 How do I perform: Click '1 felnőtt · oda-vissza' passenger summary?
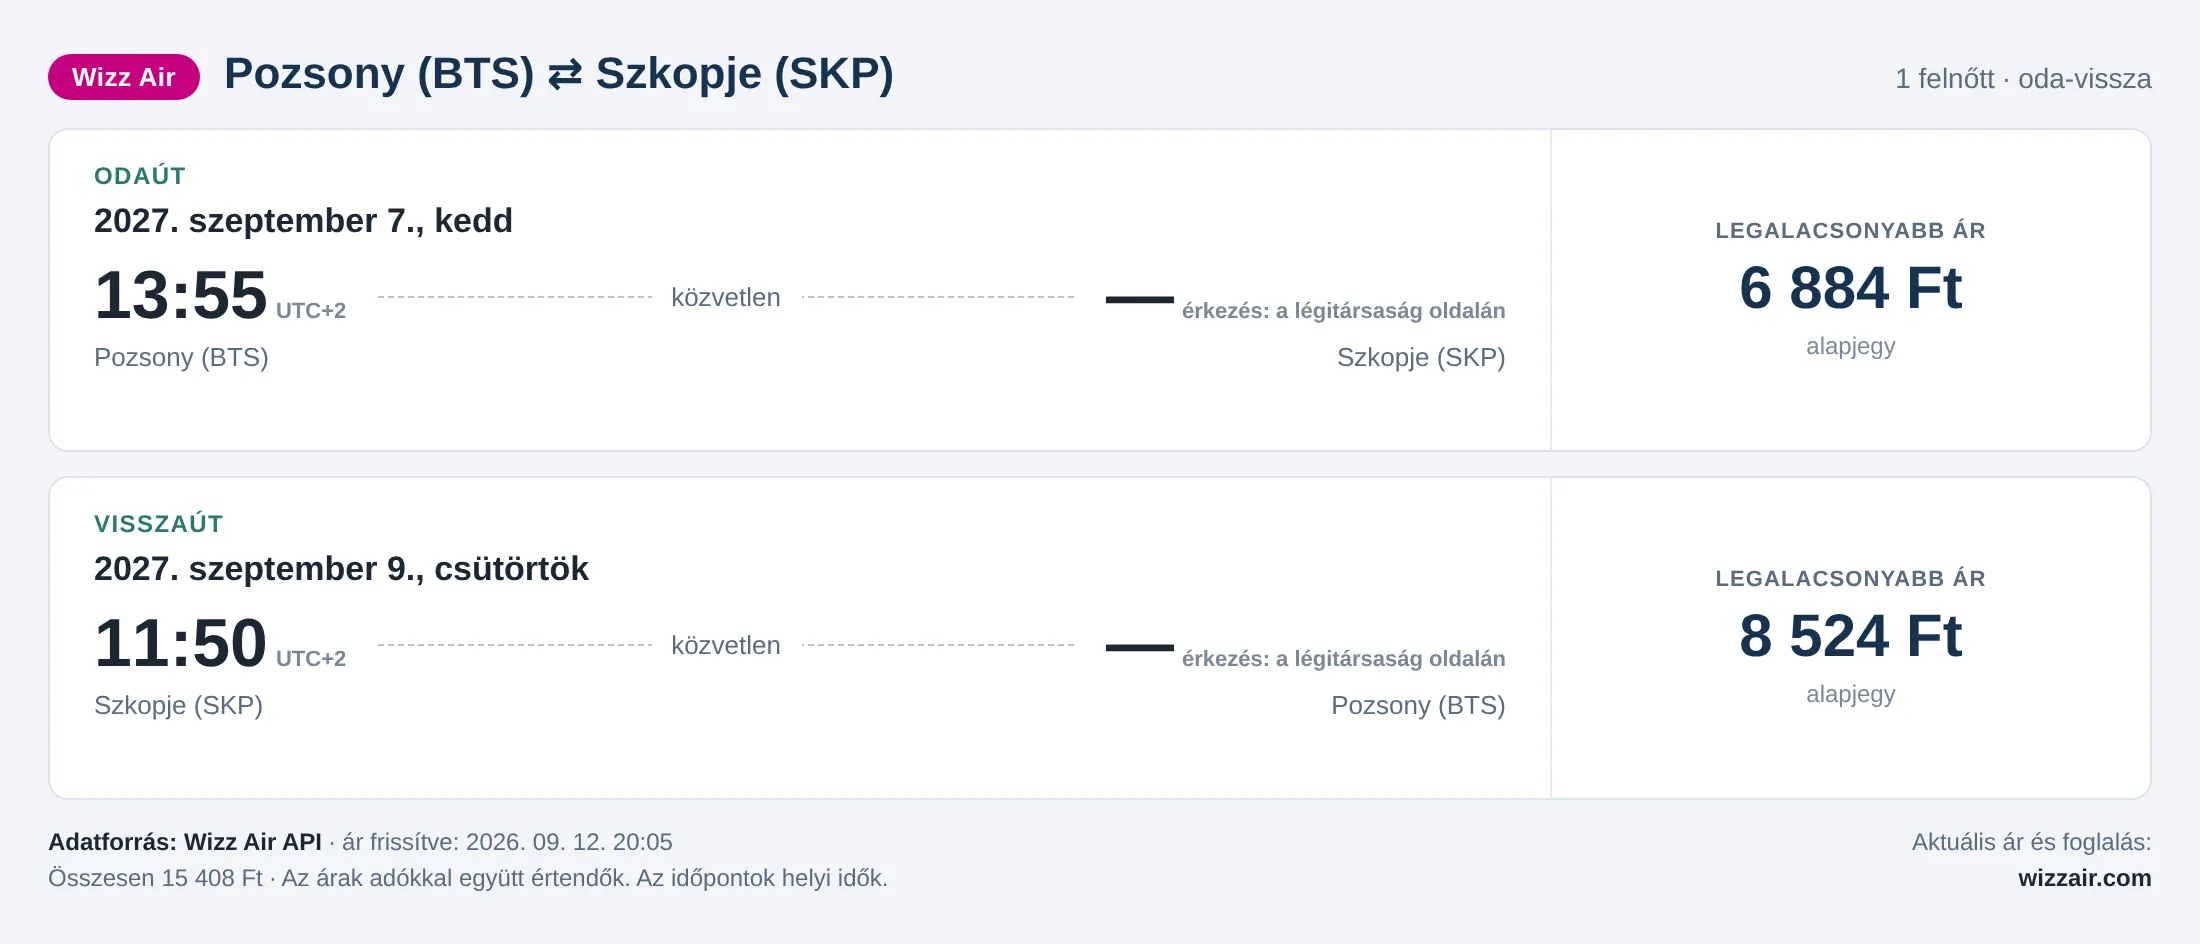[2023, 78]
